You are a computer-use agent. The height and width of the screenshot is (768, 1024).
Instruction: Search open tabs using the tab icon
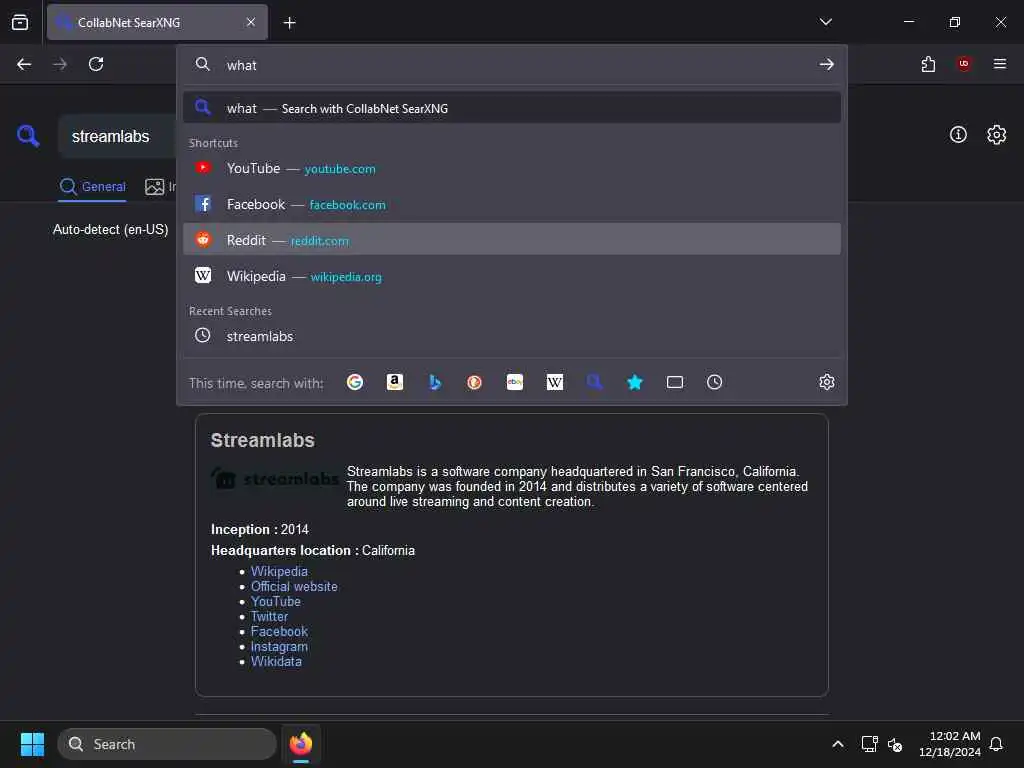point(675,382)
